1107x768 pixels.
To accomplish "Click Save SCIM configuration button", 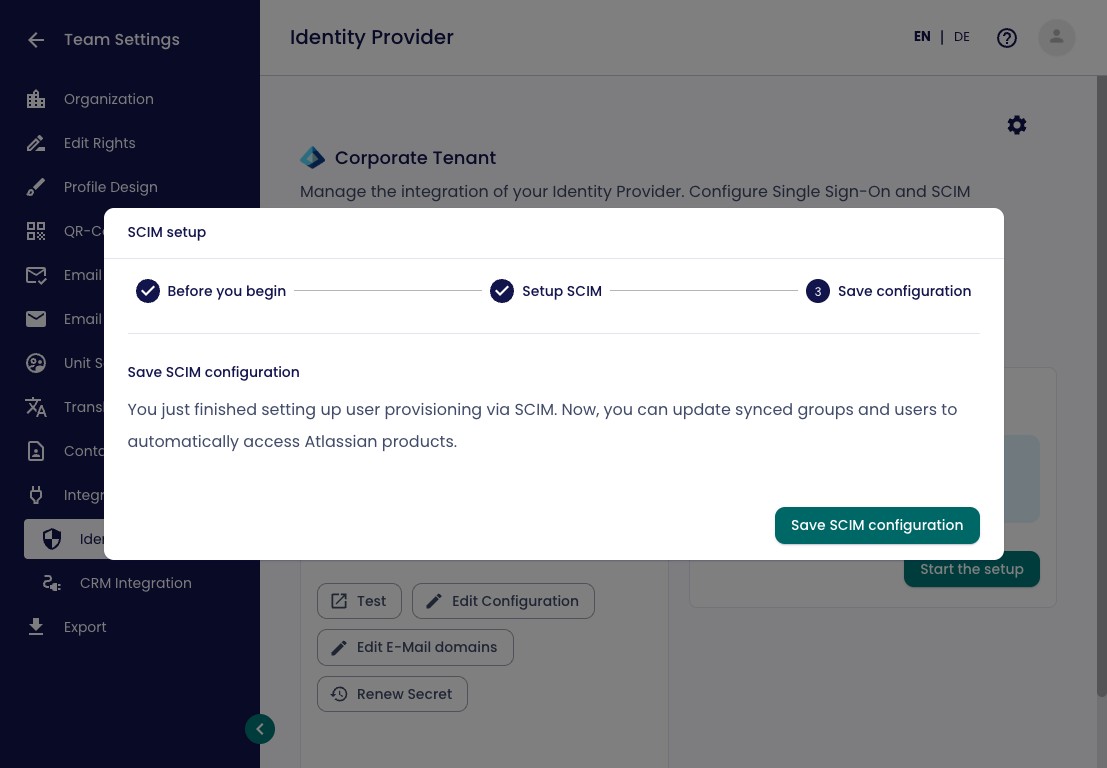I will 877,525.
